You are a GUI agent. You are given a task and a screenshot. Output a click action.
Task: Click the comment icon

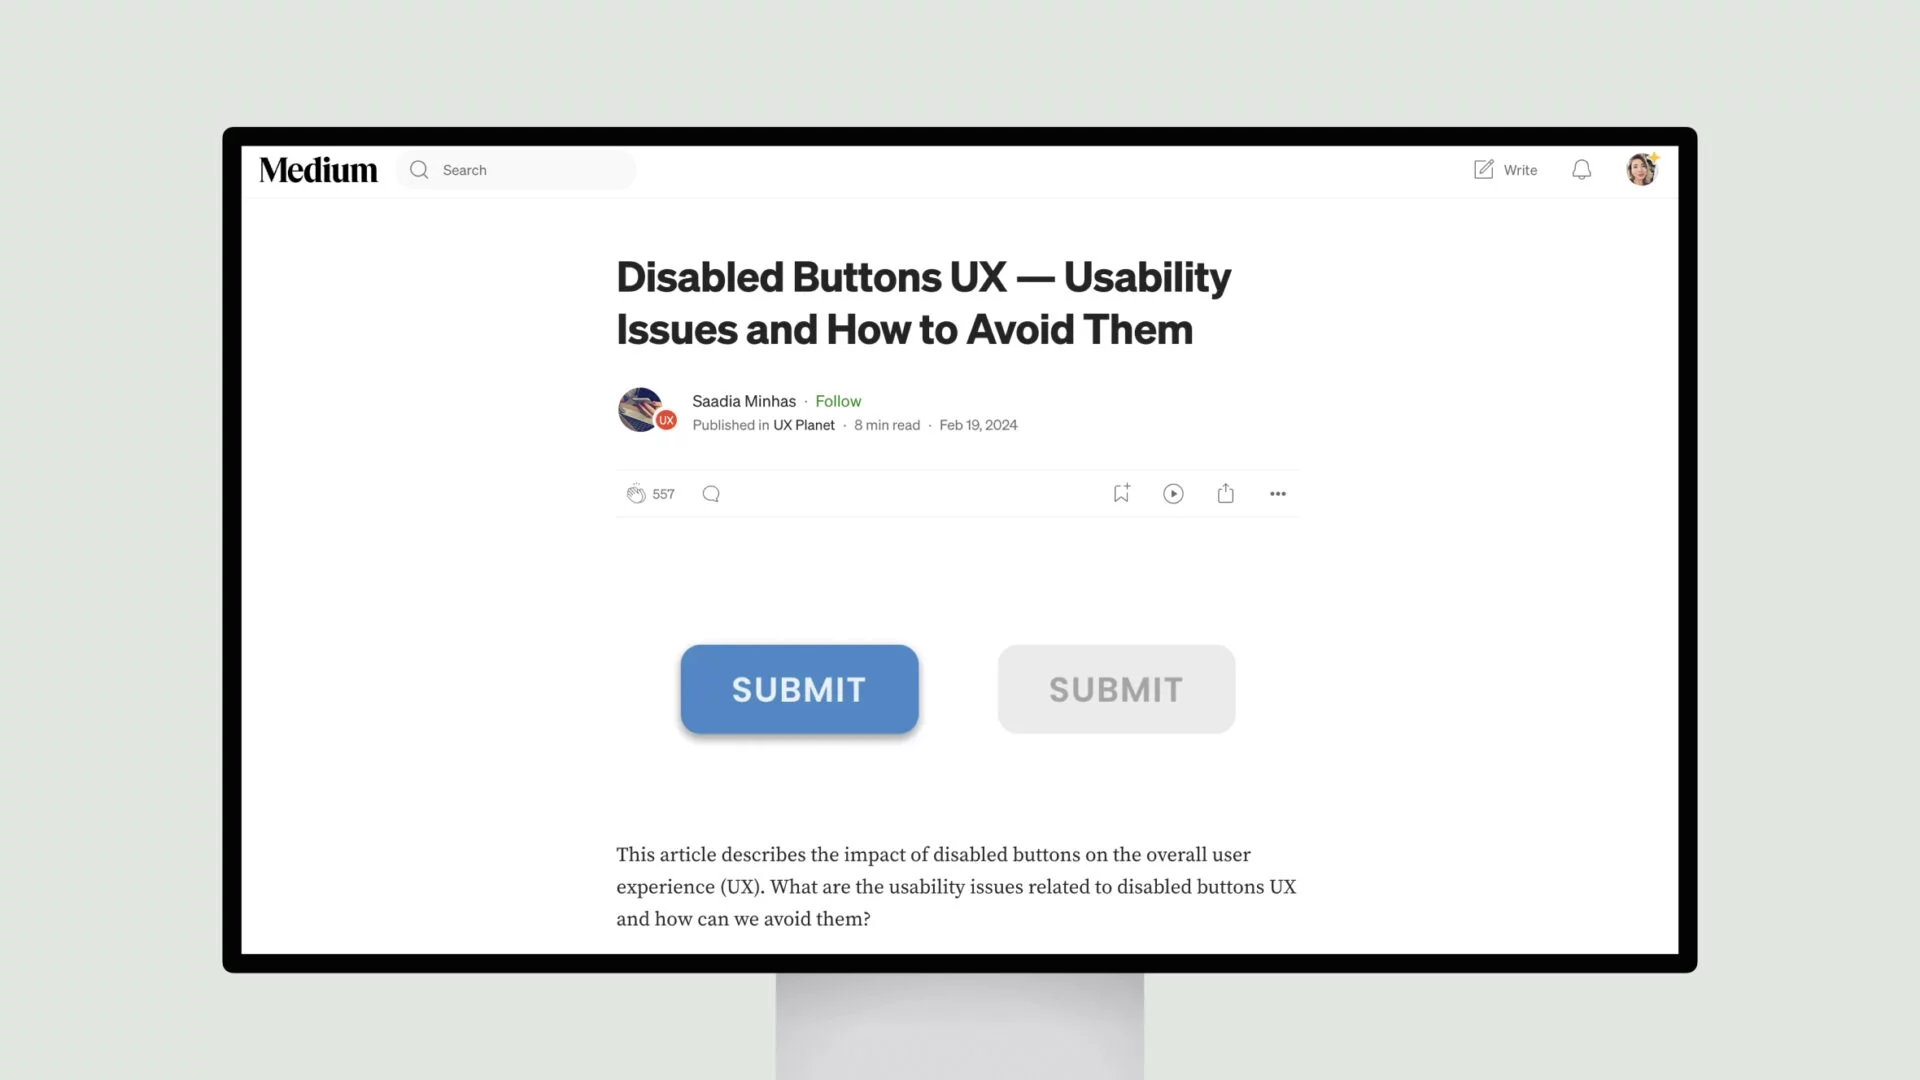pos(711,492)
